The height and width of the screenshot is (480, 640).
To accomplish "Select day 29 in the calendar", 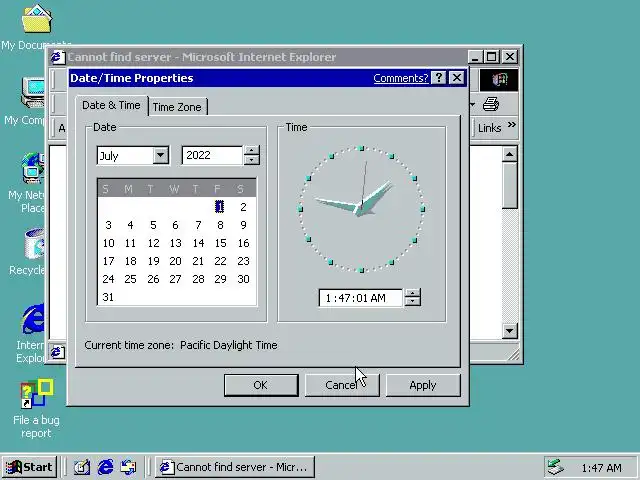I will click(x=220, y=279).
